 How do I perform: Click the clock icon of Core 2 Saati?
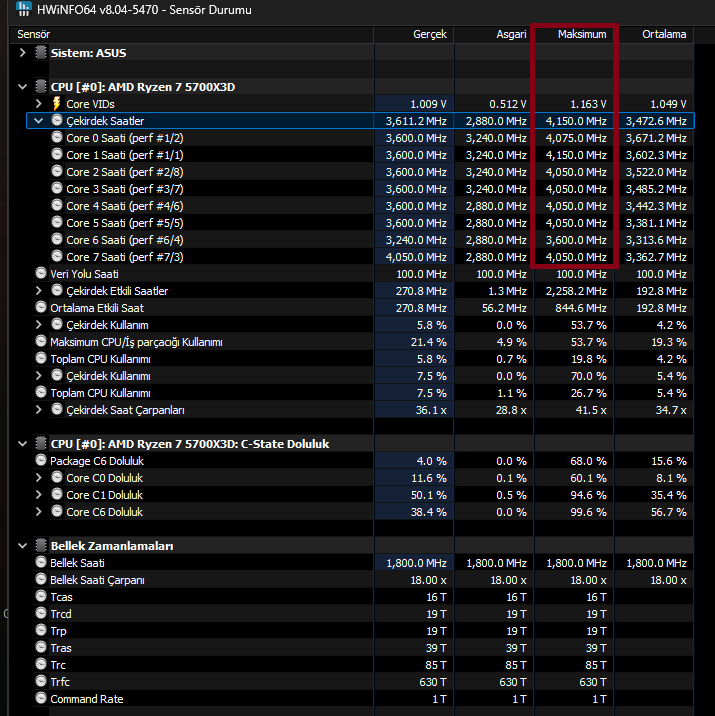point(57,171)
